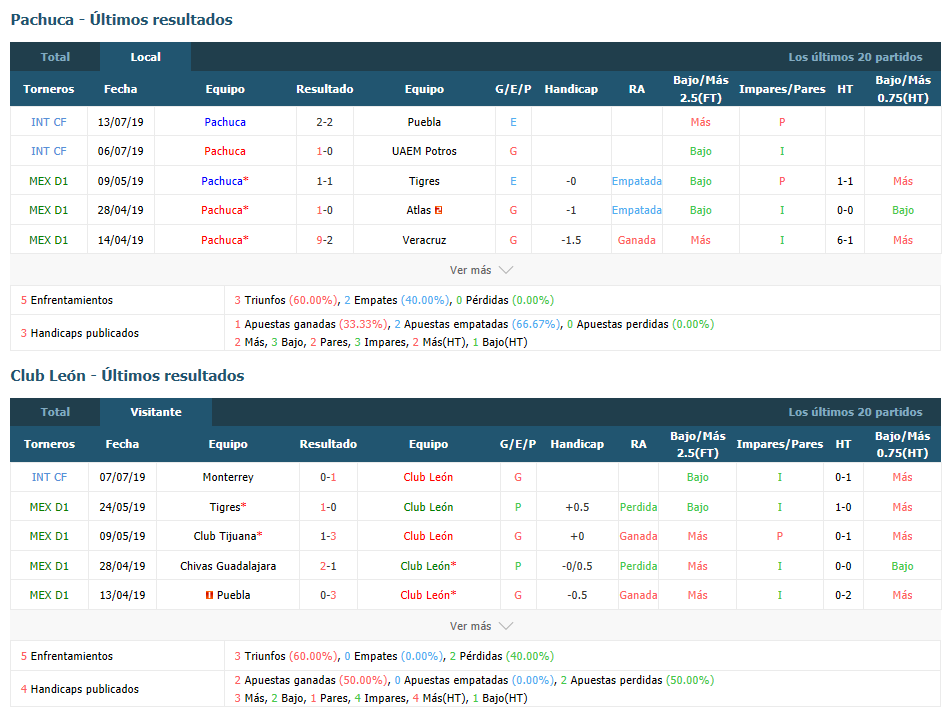Click handicap -1.5 in Veracruz row
Screen dimensions: 947x713
[x=571, y=240]
